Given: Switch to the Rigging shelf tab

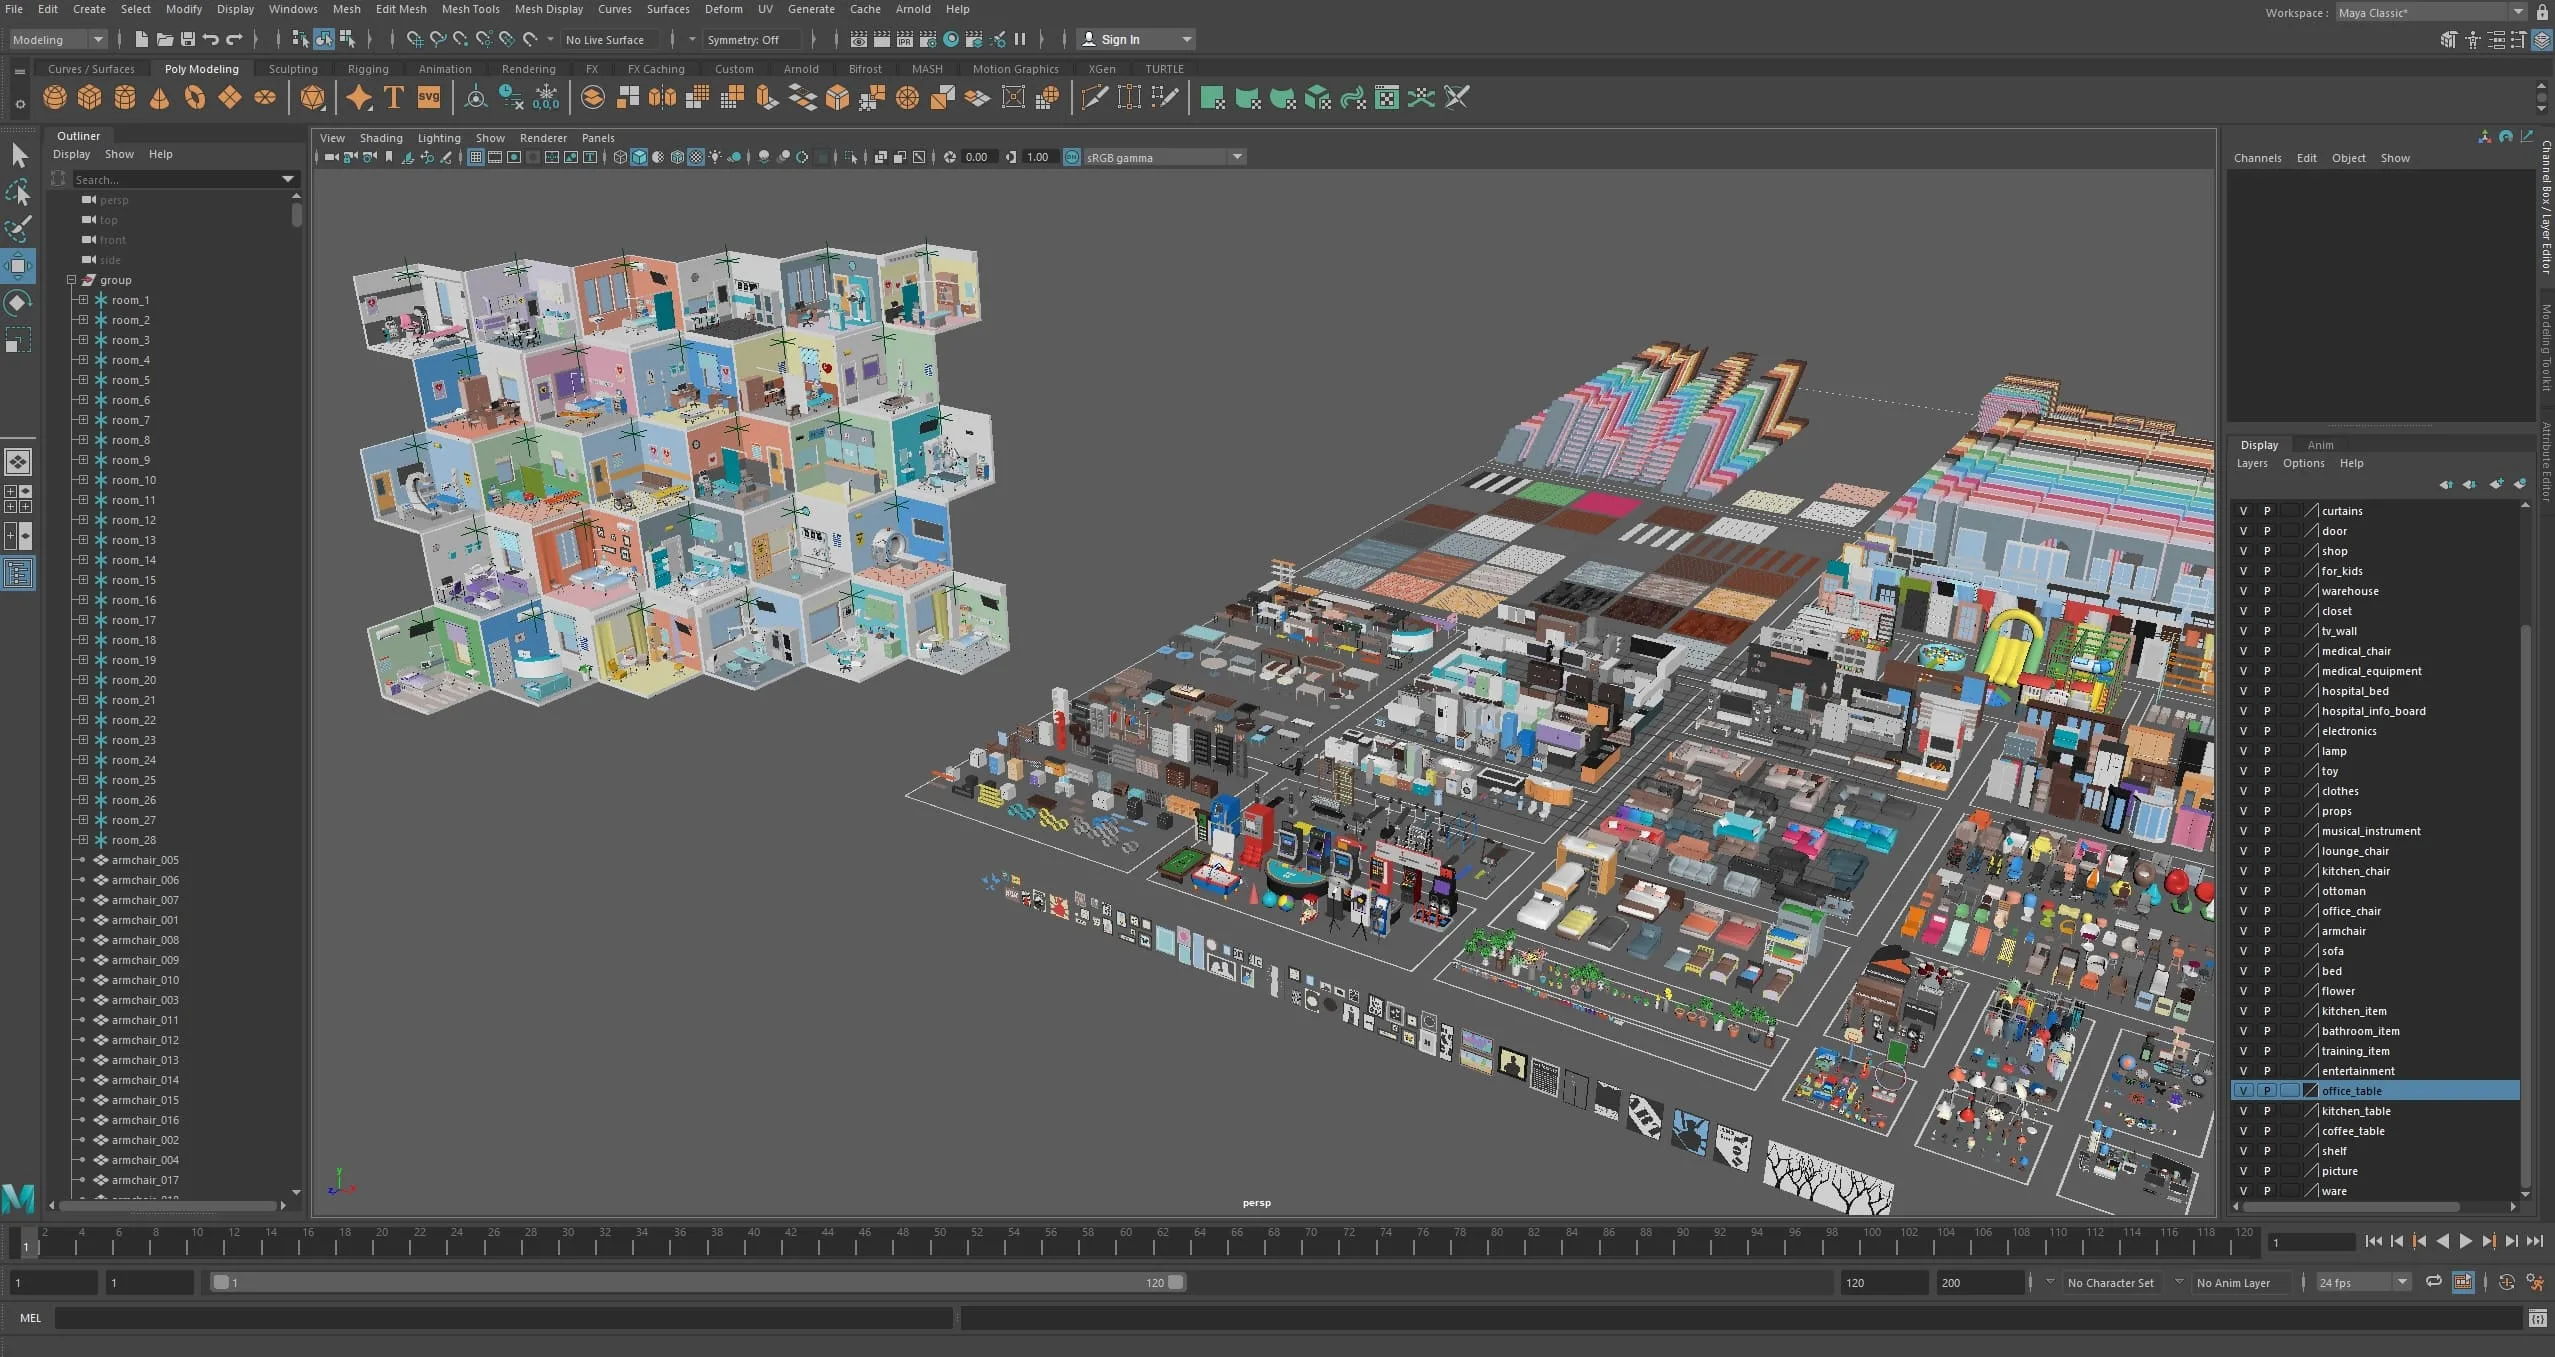Looking at the screenshot, I should (368, 69).
